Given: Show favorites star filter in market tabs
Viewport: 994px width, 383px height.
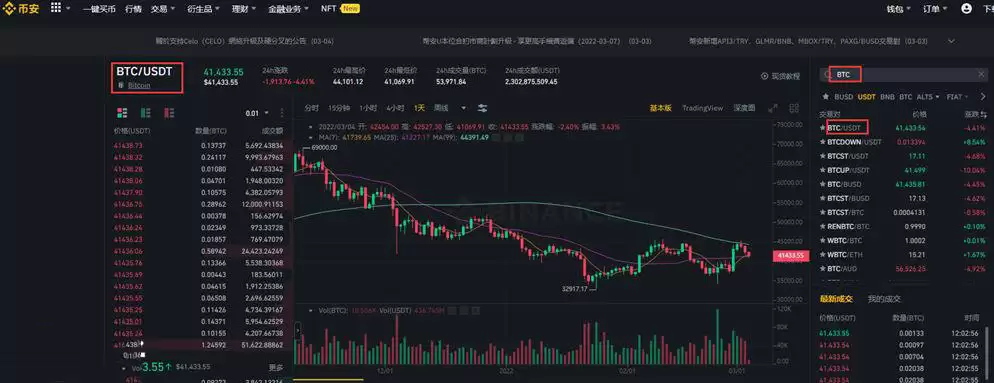Looking at the screenshot, I should [x=825, y=97].
